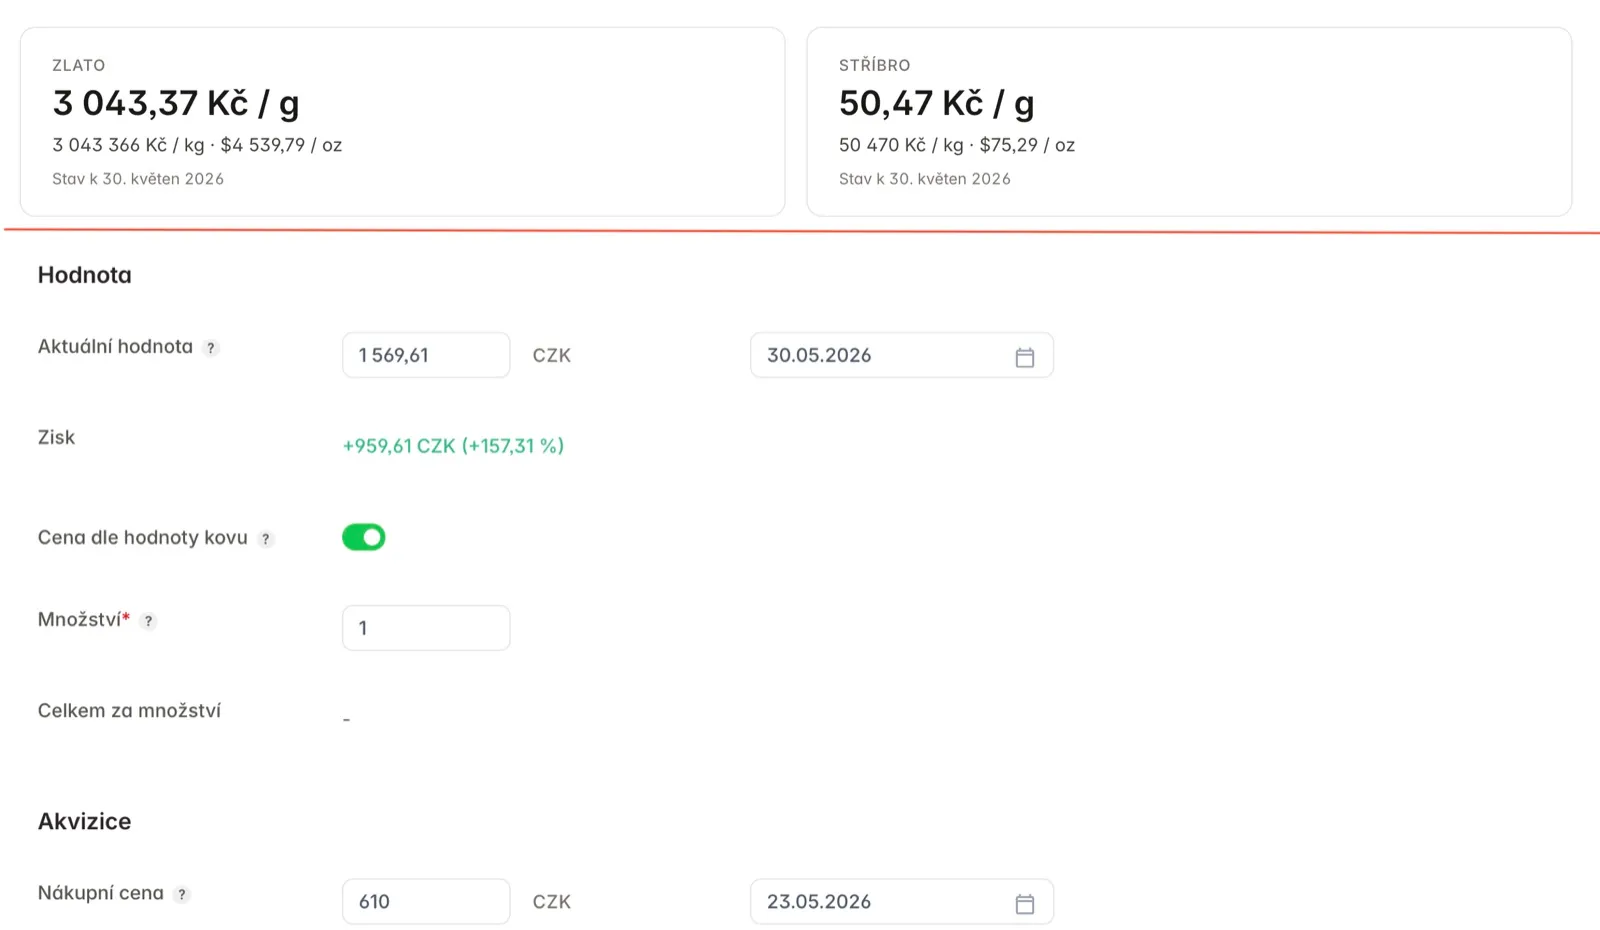Click the Zisk label

click(56, 437)
